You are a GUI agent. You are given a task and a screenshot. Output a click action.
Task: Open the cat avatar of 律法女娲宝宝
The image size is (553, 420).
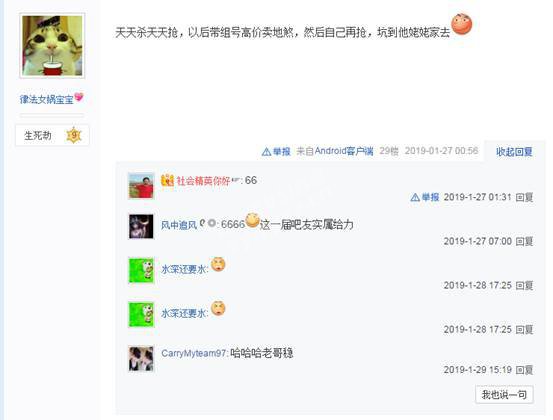click(52, 45)
